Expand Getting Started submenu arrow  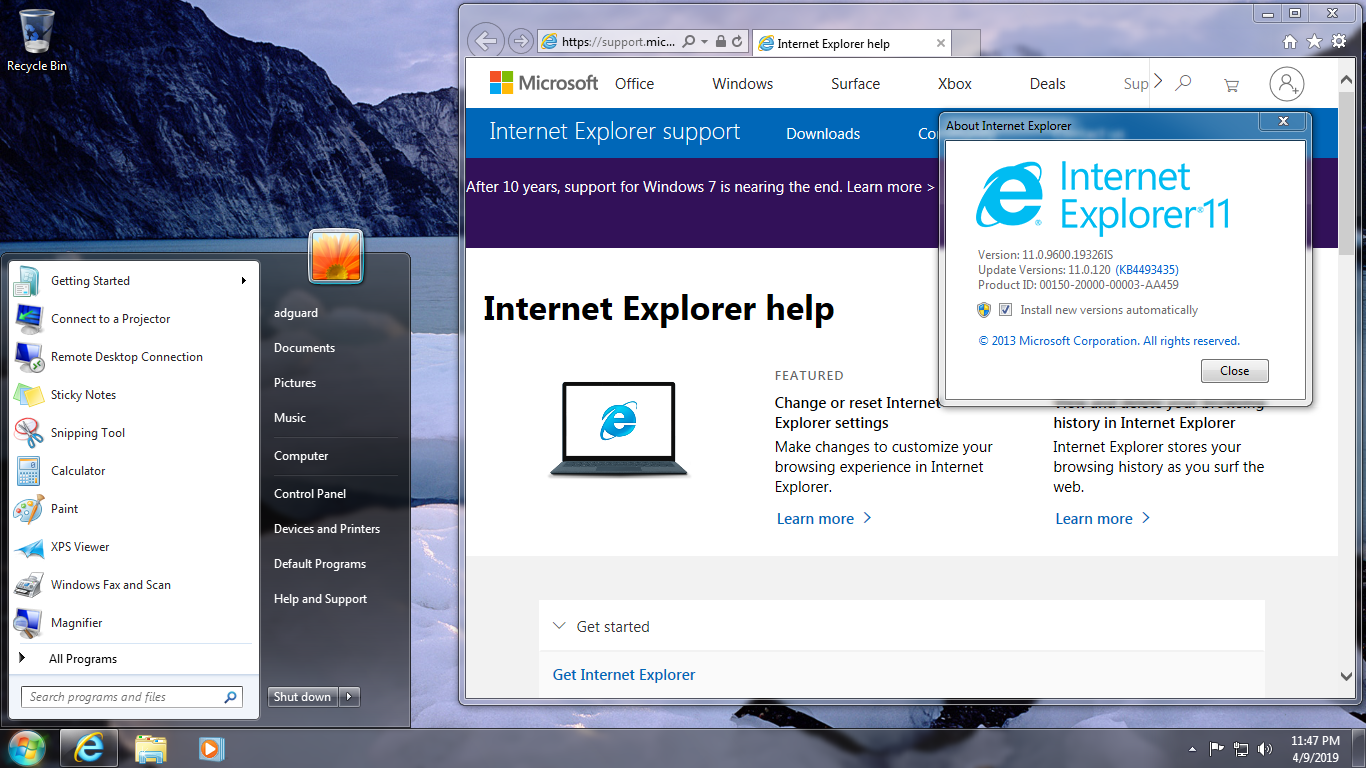(x=243, y=281)
